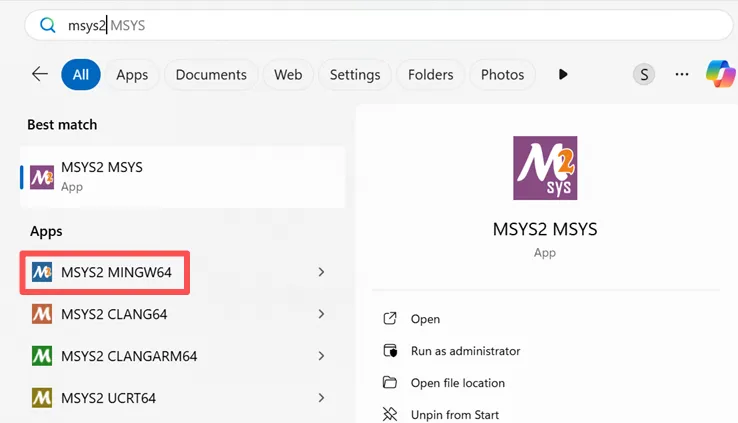
Task: Expand the MSYS2 CLANG64 chevron
Action: pos(321,314)
